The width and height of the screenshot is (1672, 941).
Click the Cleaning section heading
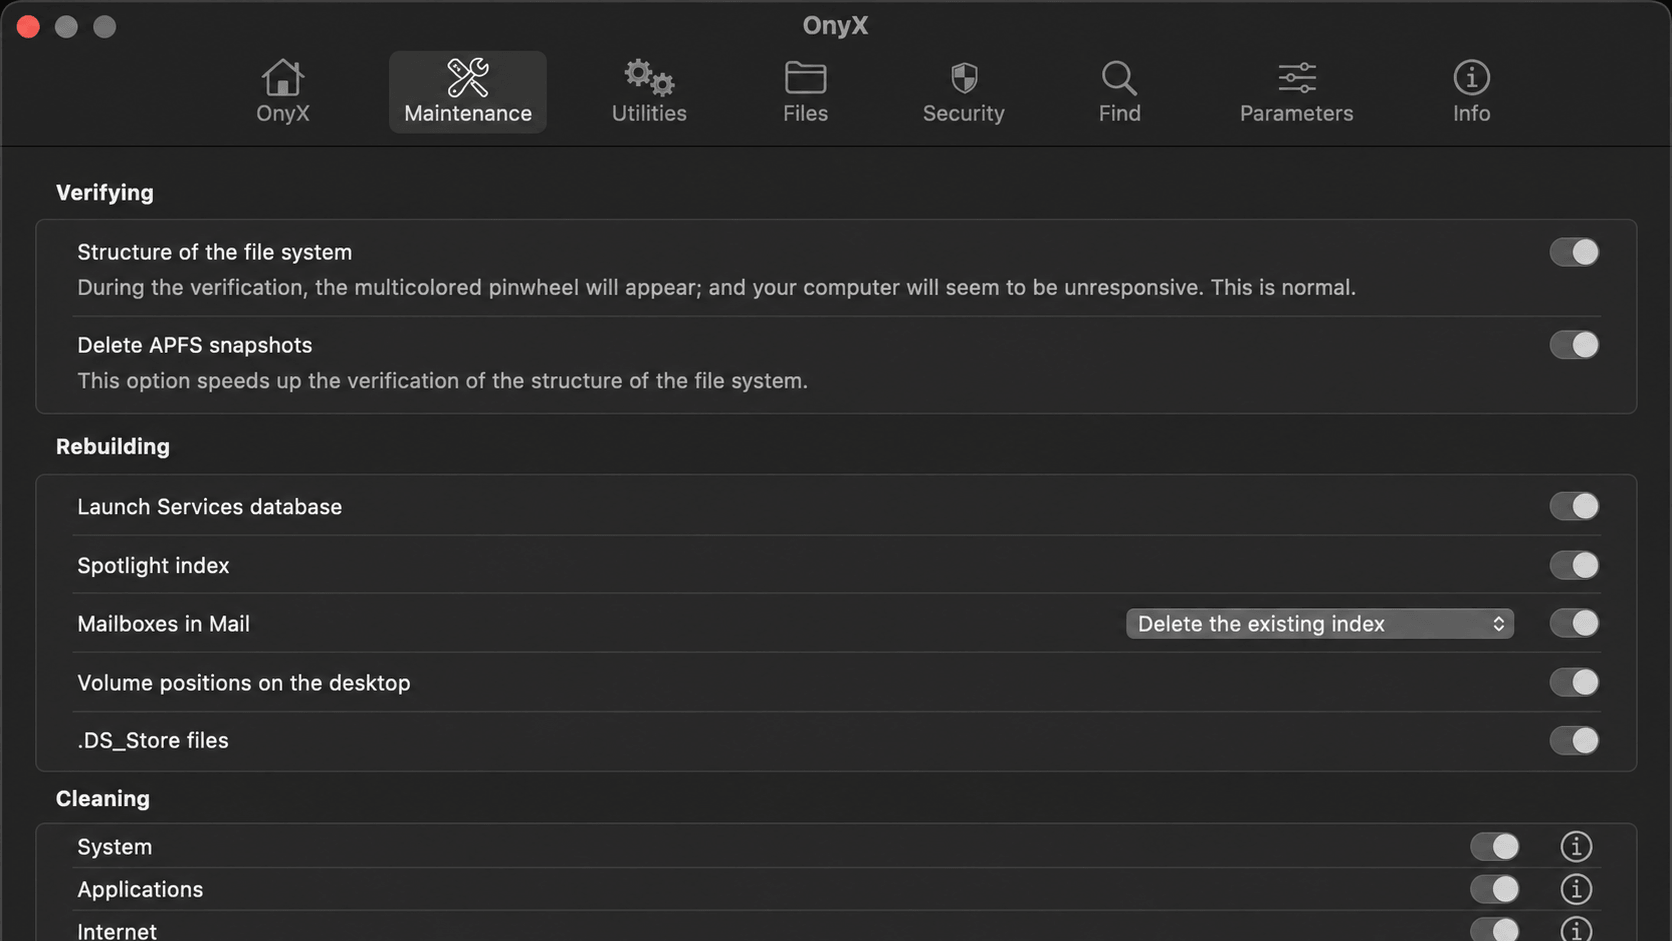103,798
